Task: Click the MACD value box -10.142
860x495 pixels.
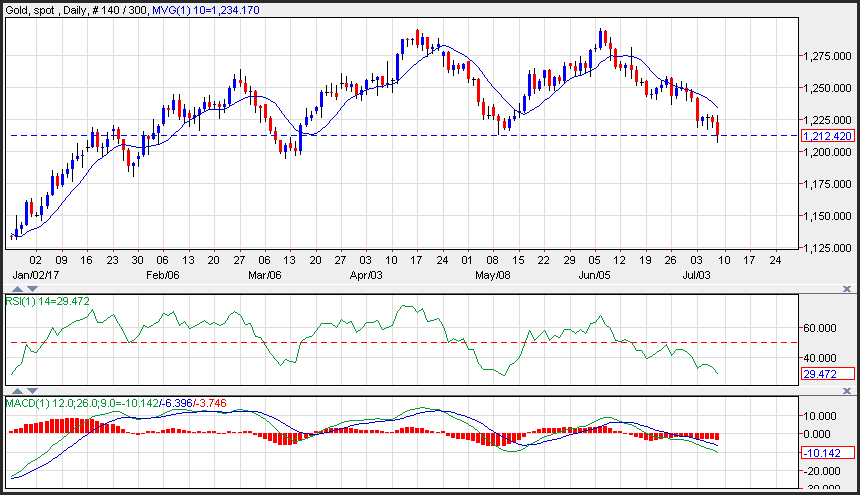Action: [827, 452]
